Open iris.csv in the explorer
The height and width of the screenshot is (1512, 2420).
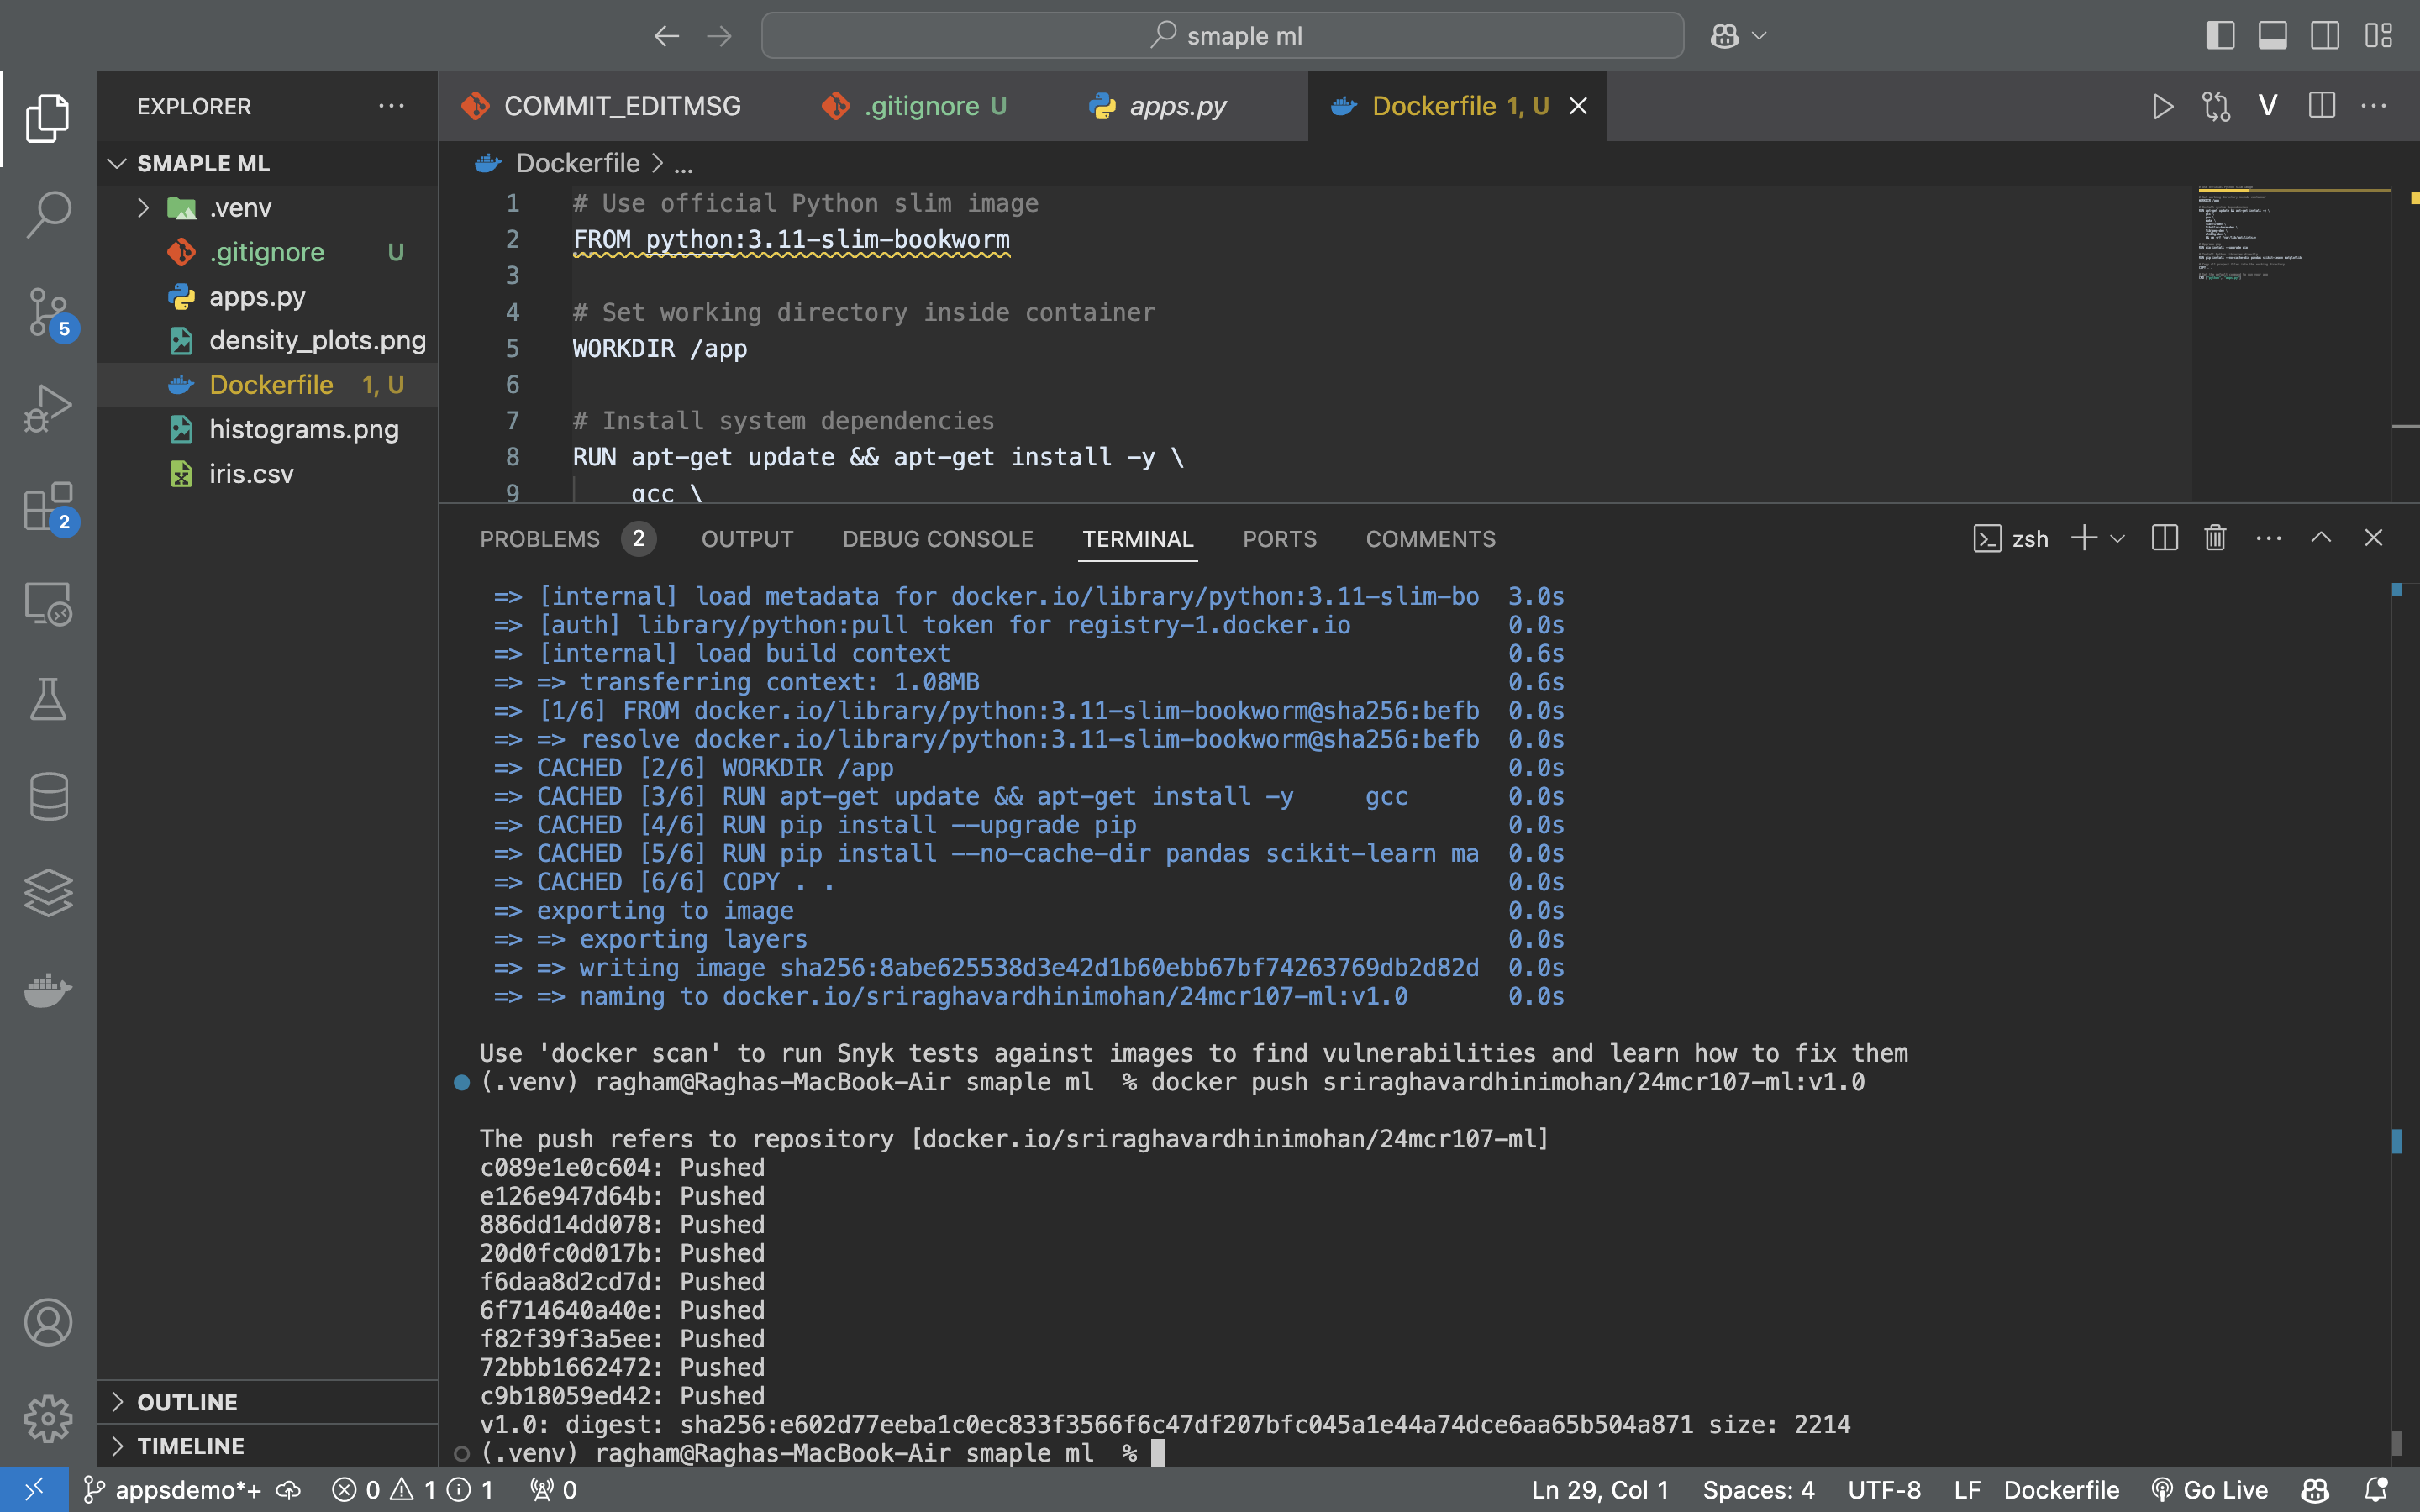tap(267, 474)
